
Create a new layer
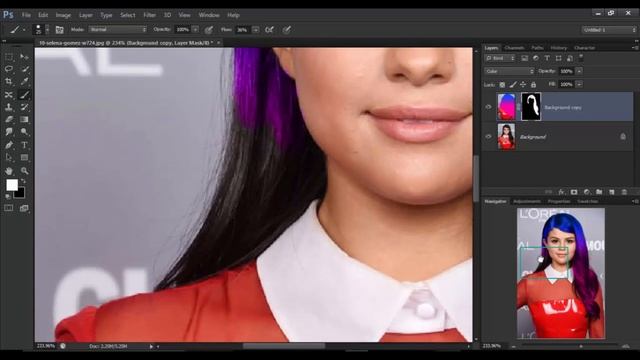pos(611,192)
